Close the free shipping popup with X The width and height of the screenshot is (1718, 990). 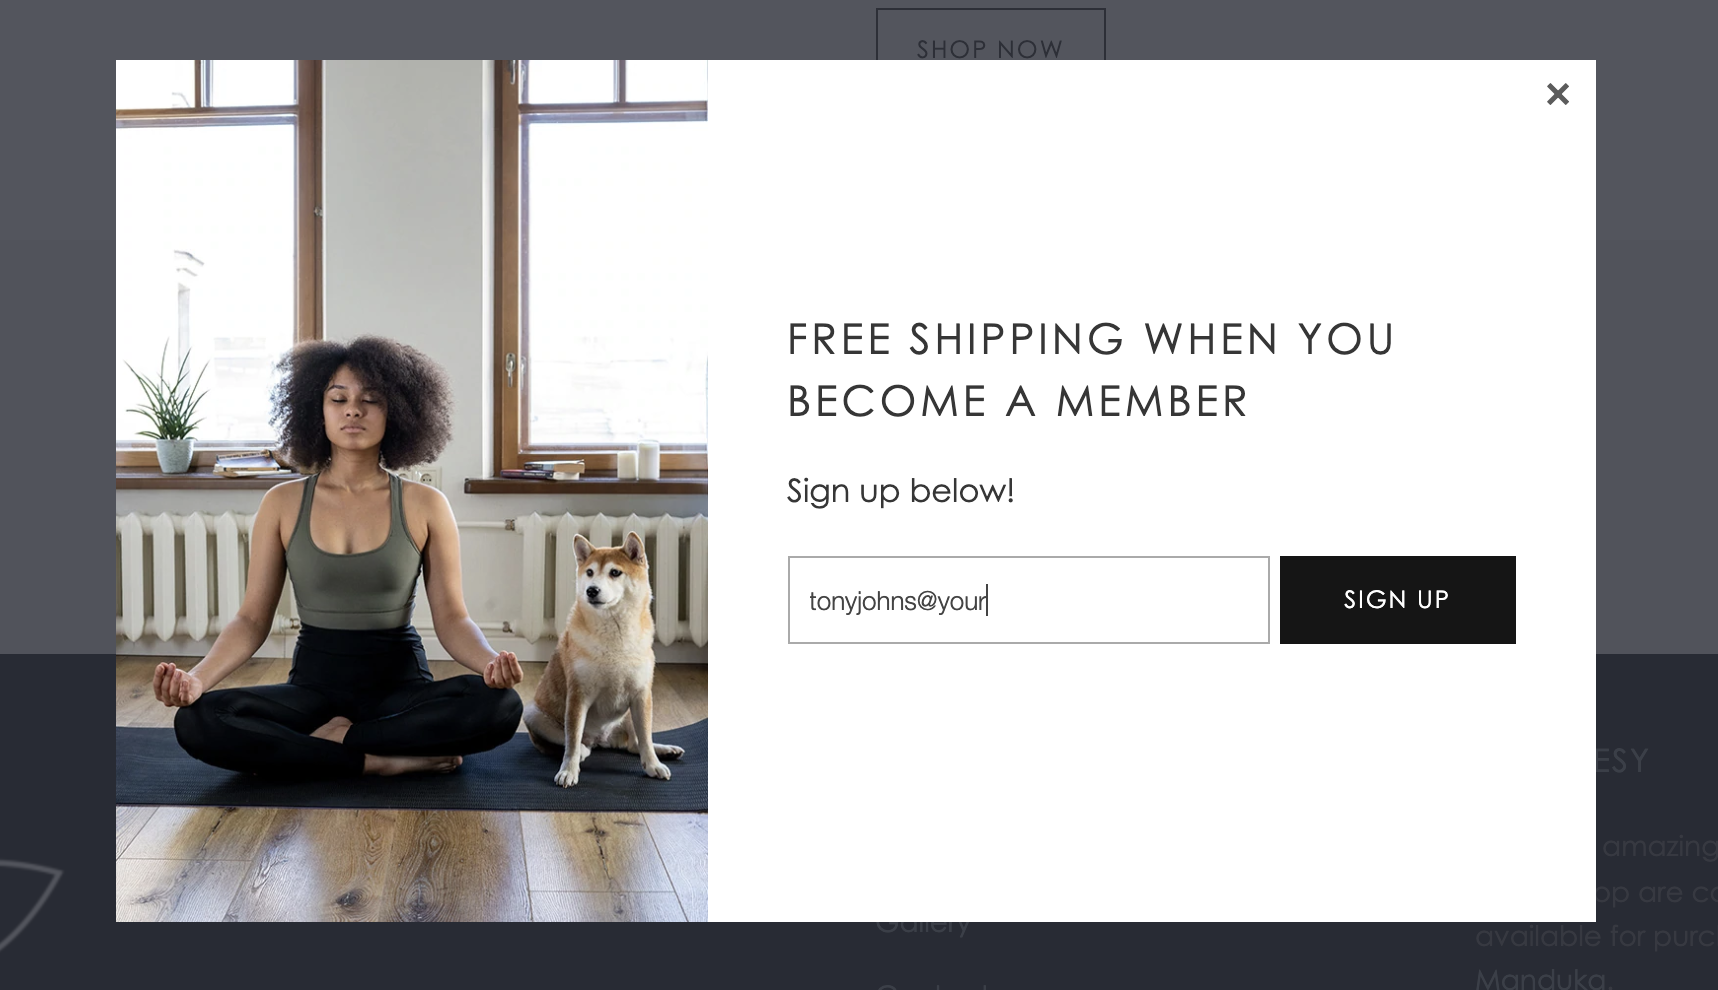(1557, 94)
